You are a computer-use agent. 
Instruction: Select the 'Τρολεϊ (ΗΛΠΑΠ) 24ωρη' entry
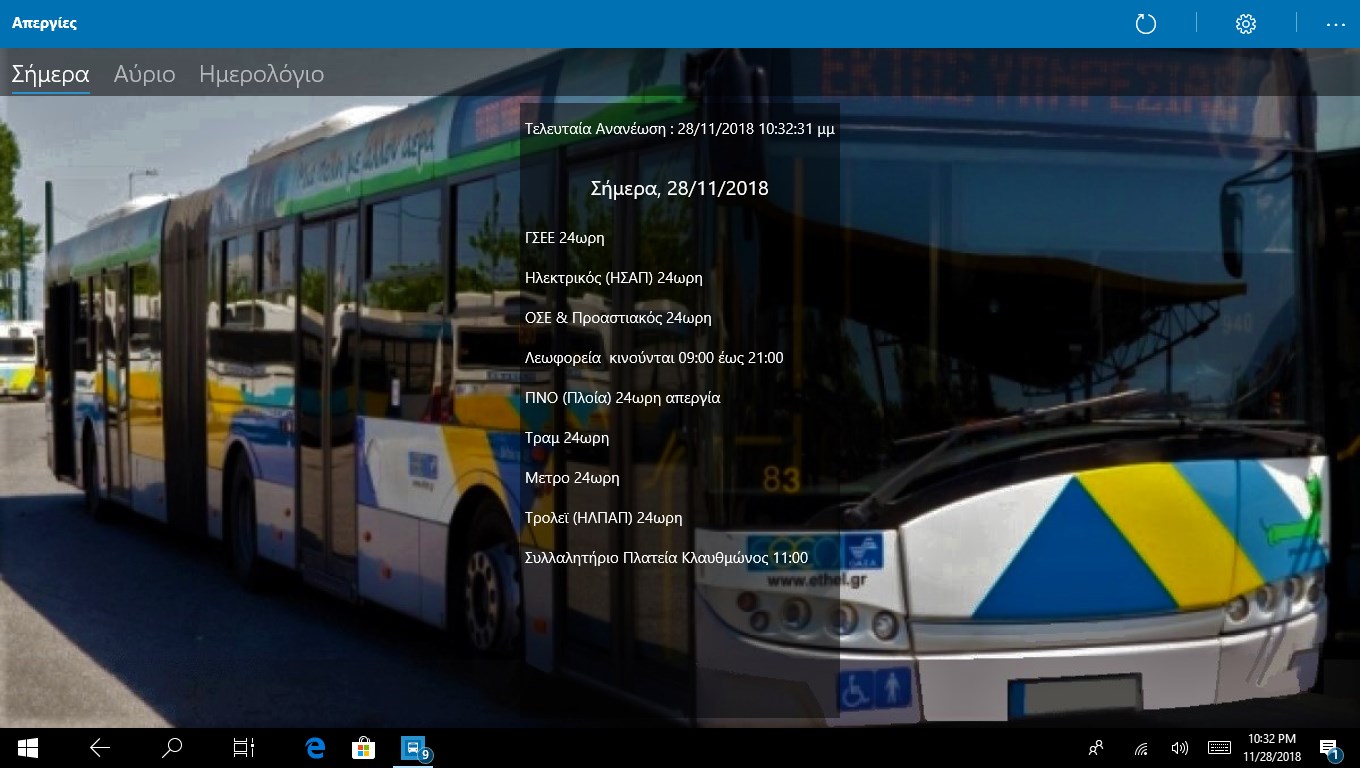pyautogui.click(x=604, y=518)
